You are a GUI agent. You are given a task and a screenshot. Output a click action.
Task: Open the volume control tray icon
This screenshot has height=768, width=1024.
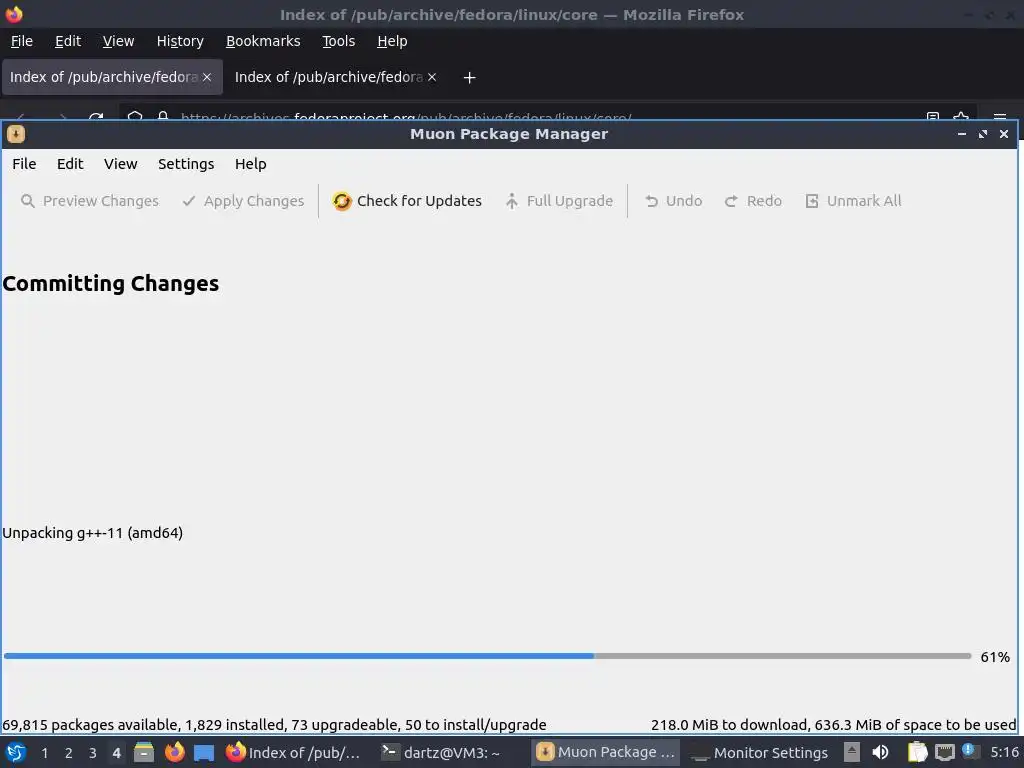[x=880, y=753]
